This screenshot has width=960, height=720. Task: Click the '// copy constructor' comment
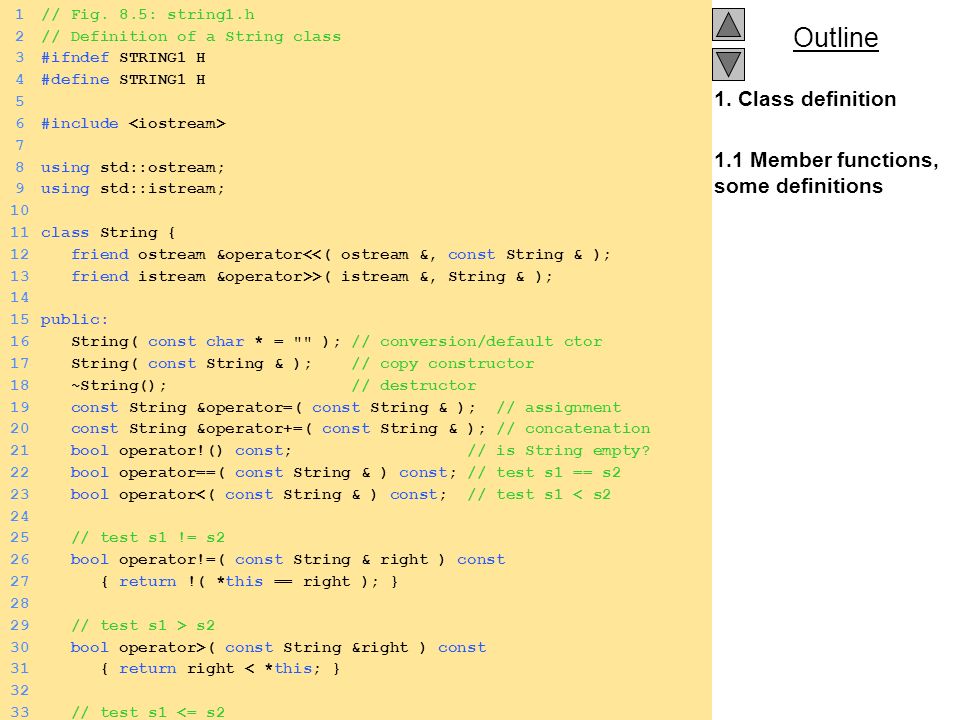[x=443, y=364]
